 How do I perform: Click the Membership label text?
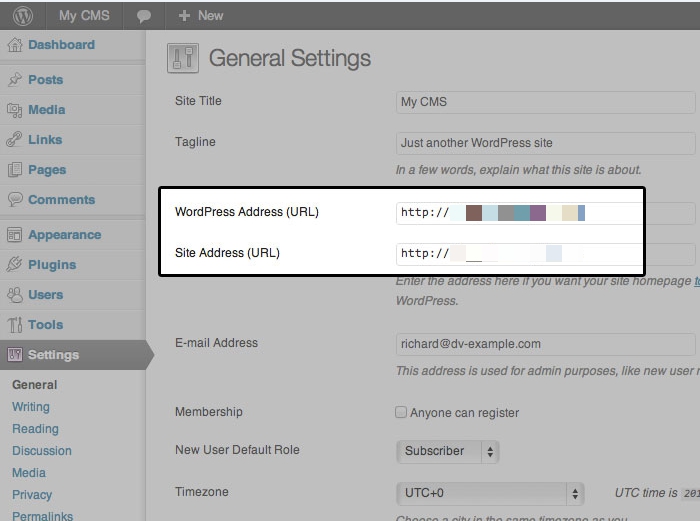point(208,412)
